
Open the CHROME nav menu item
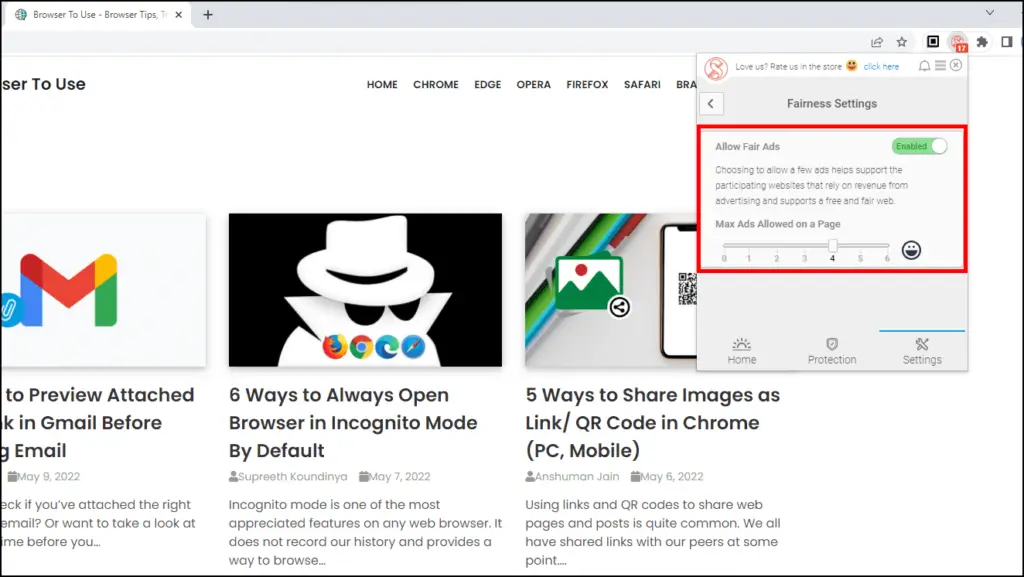tap(436, 84)
